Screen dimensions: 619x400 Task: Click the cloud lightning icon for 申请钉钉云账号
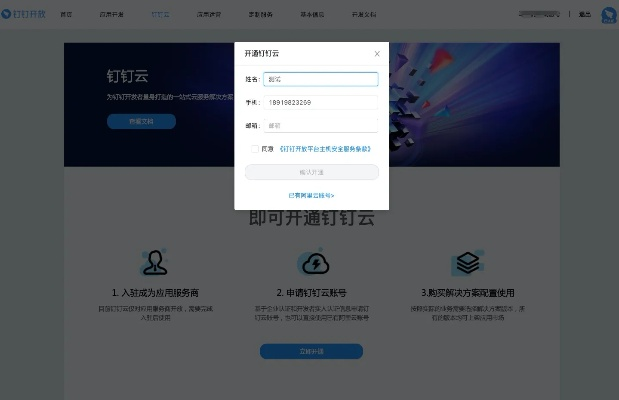(x=313, y=263)
